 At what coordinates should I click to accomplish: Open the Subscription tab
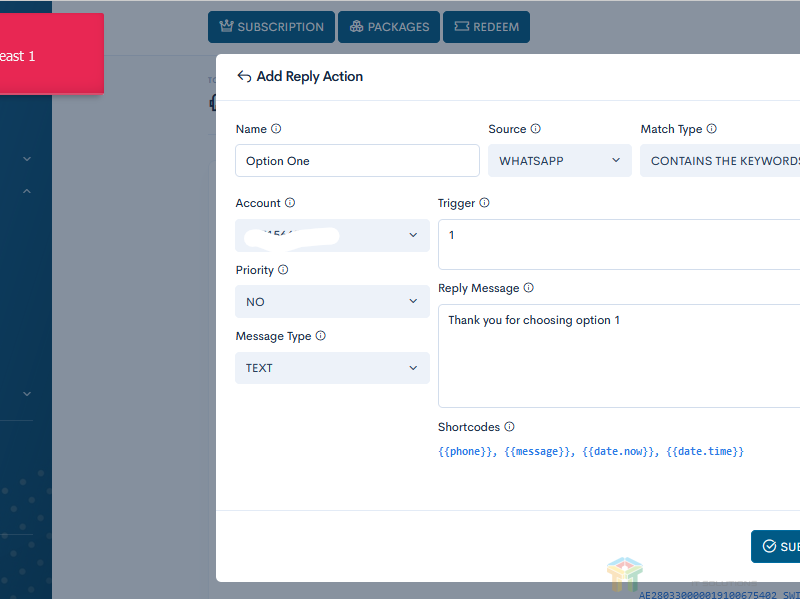point(270,27)
